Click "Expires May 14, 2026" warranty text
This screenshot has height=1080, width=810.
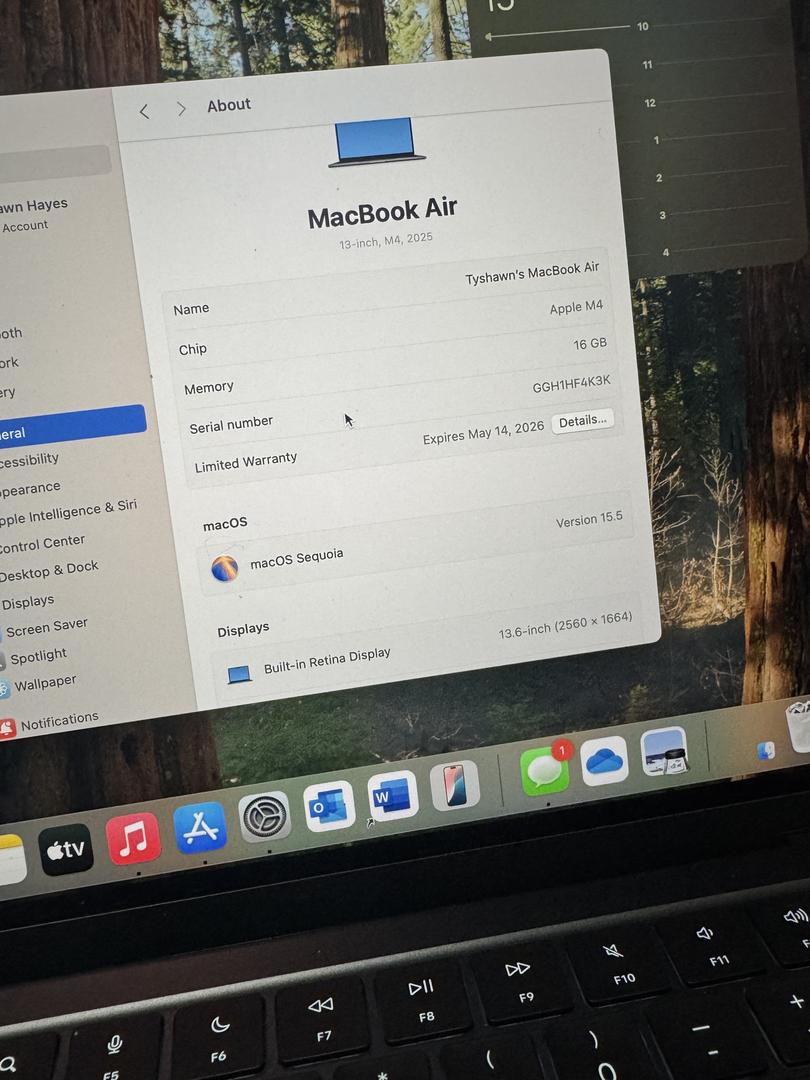tap(483, 433)
